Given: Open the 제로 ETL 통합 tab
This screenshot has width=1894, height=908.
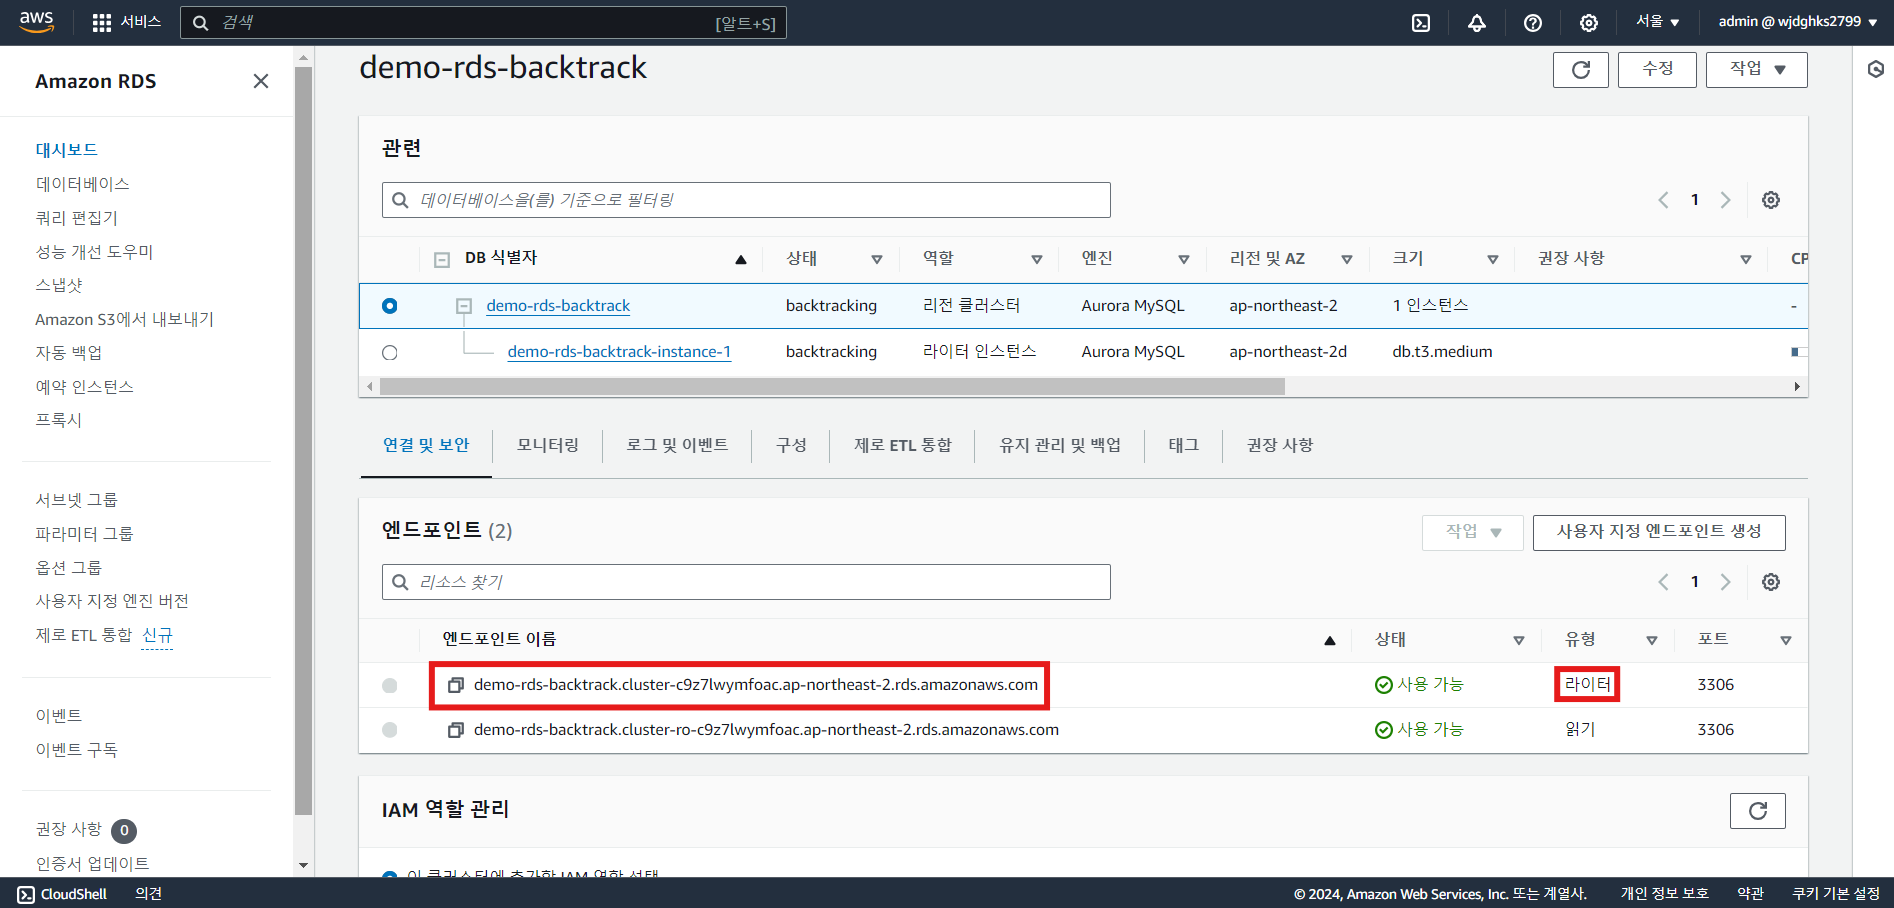Looking at the screenshot, I should [903, 445].
